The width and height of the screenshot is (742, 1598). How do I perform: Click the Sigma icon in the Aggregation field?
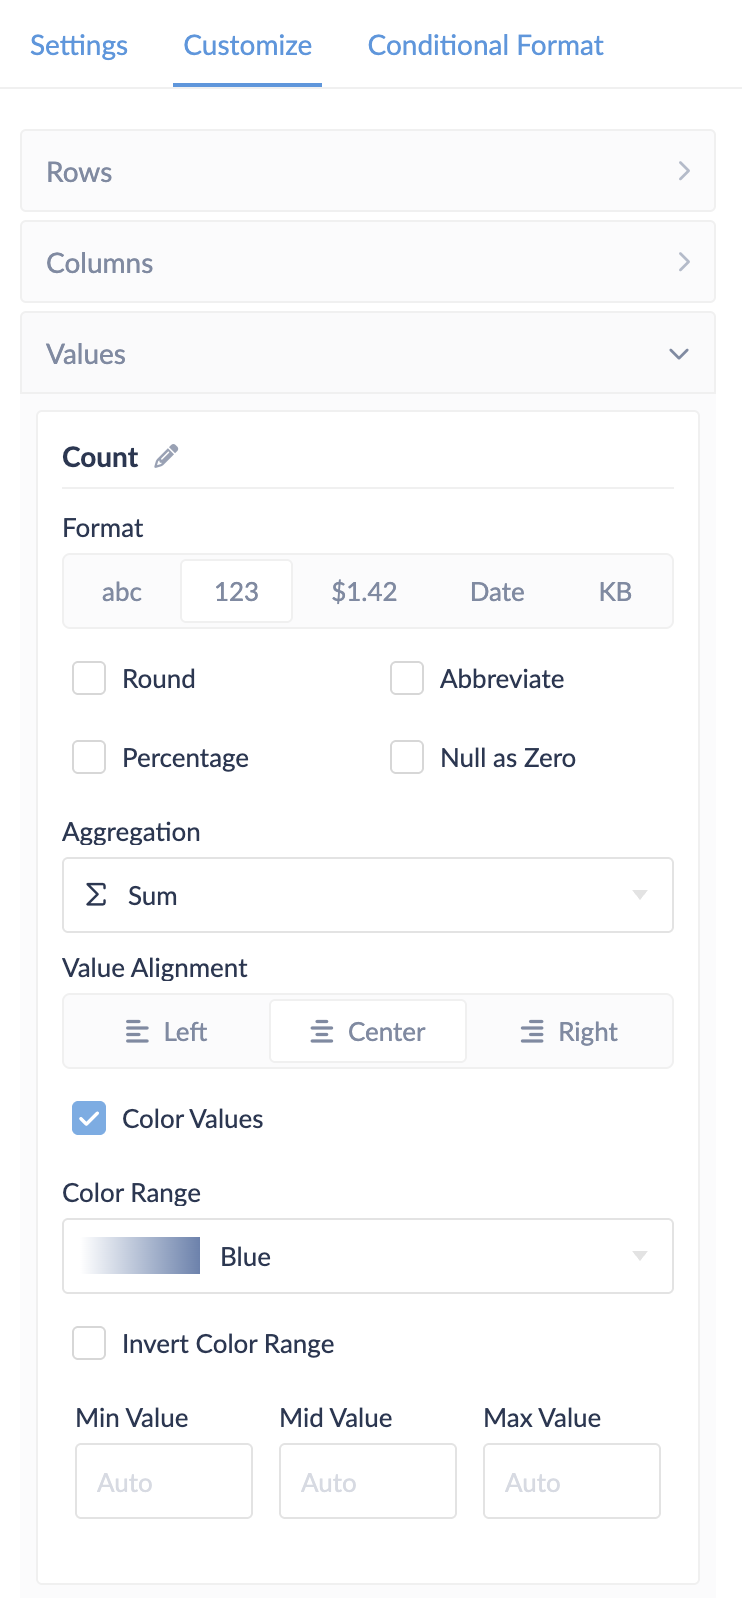tap(96, 895)
